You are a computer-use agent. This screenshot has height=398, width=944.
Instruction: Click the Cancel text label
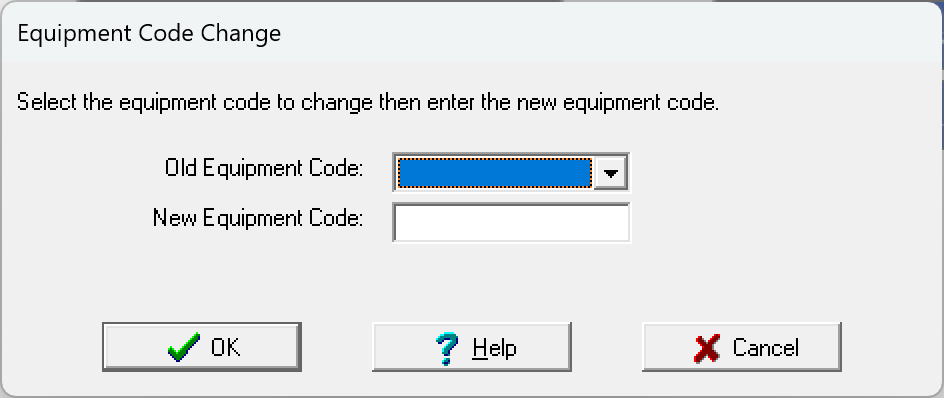point(765,348)
